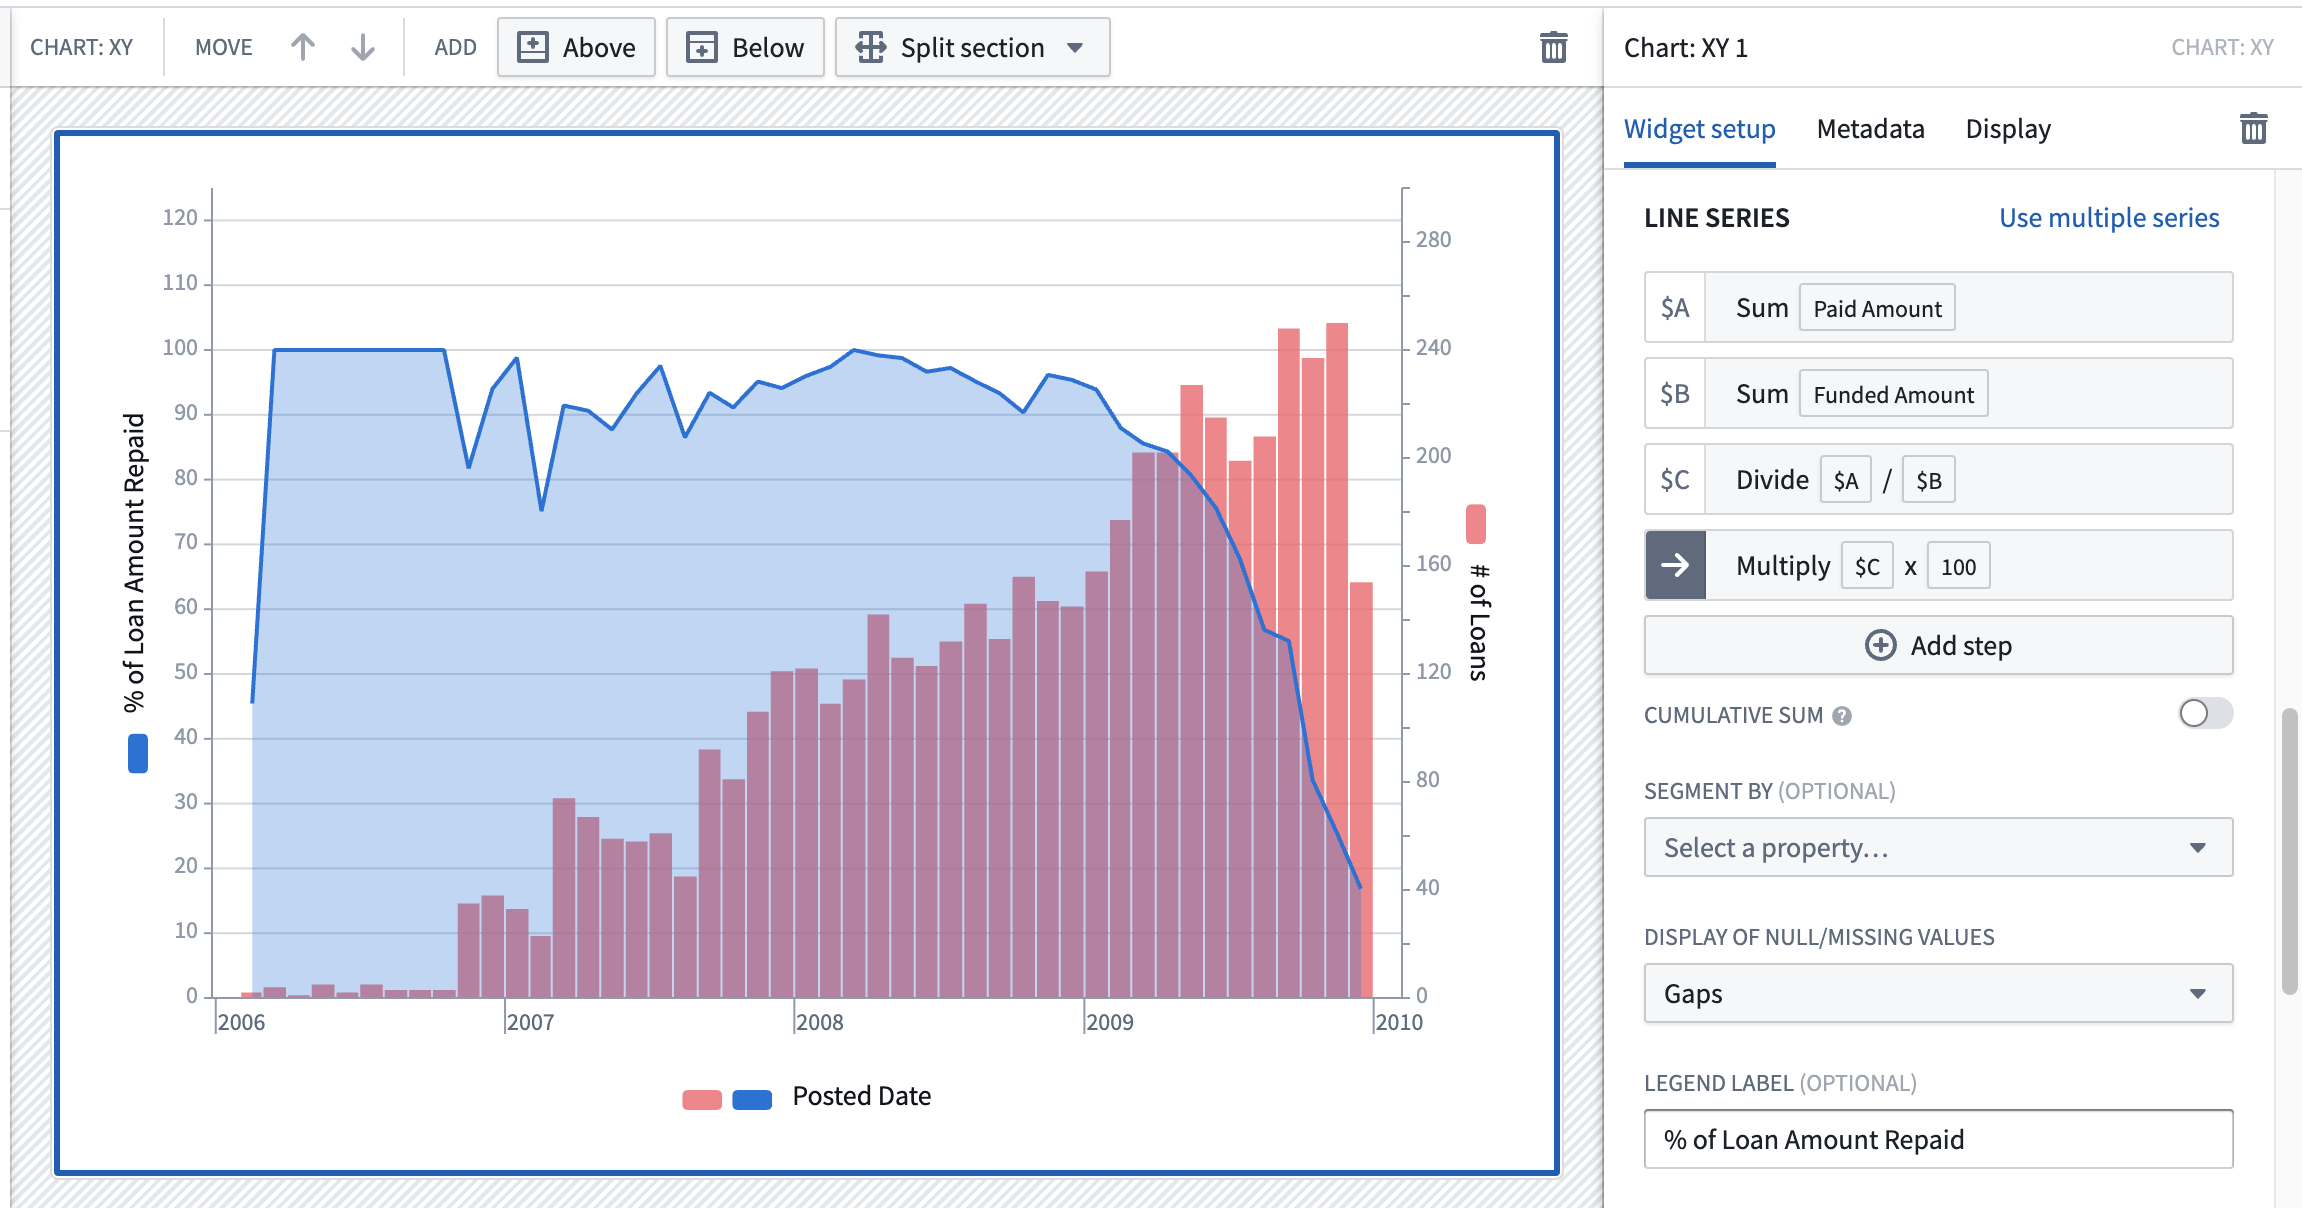Click the Posted Date legend label

[861, 1096]
